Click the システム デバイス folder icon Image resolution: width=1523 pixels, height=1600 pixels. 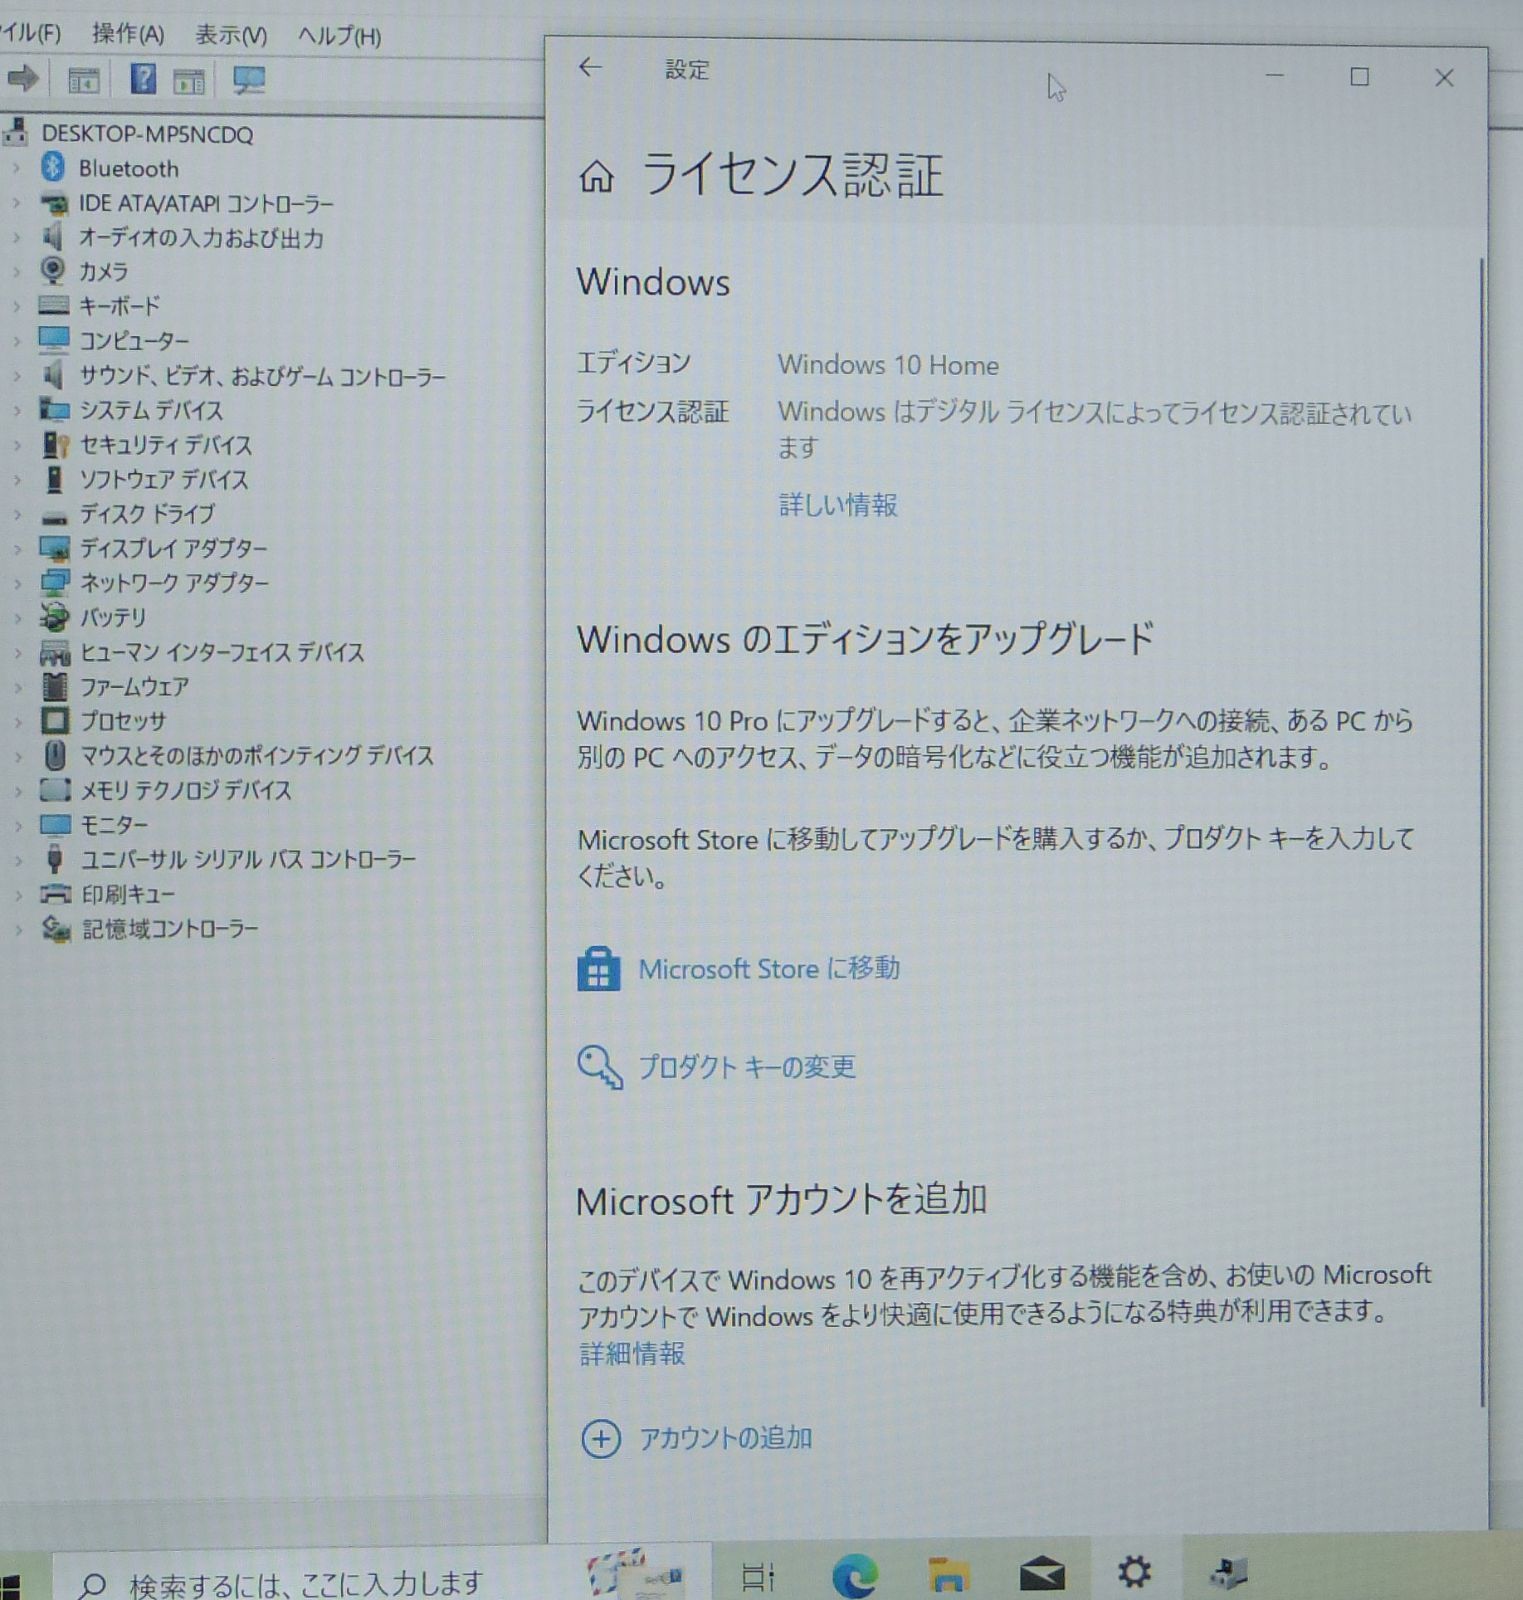click(53, 409)
